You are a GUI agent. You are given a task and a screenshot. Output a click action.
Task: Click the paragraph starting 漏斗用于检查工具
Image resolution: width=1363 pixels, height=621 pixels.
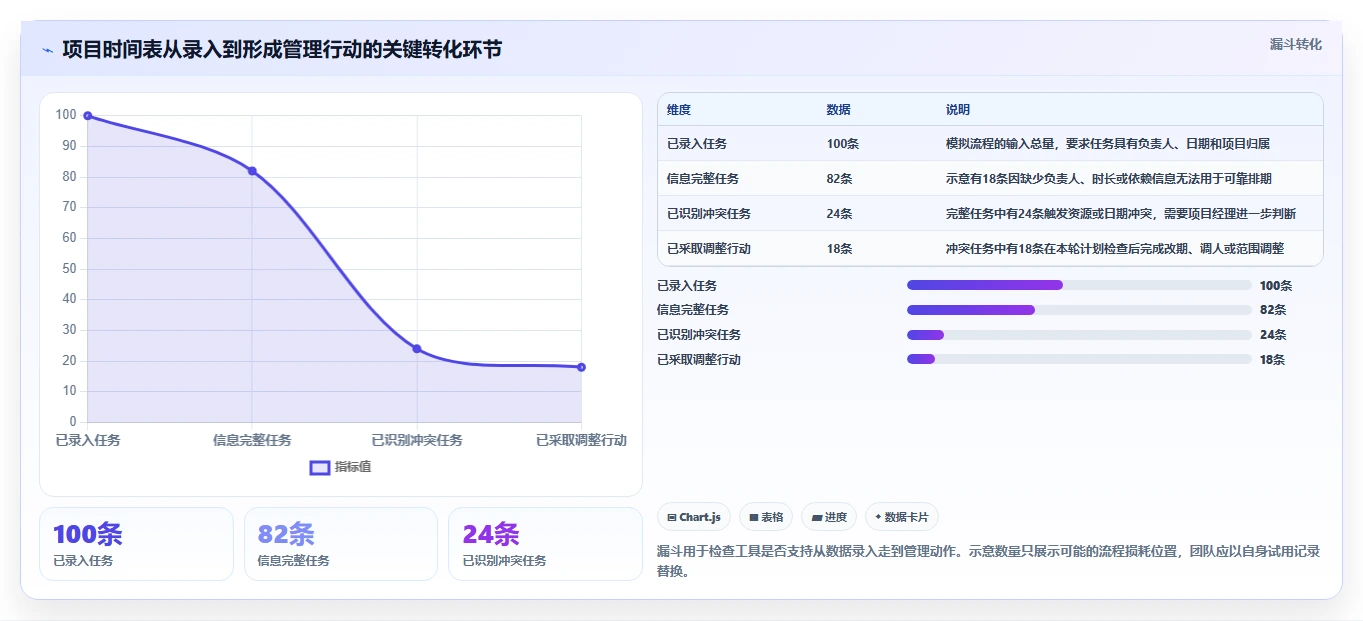[x=989, y=560]
